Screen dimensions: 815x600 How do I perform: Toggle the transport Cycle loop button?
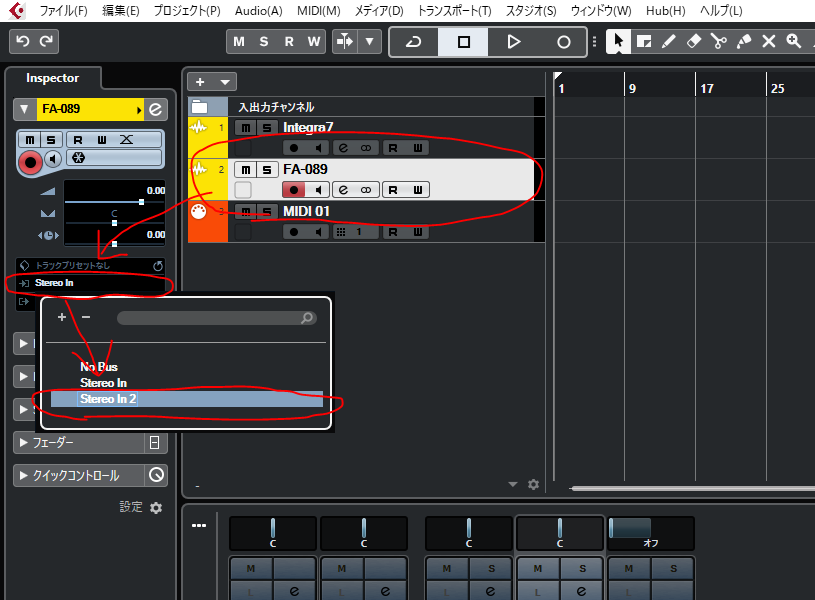click(414, 42)
